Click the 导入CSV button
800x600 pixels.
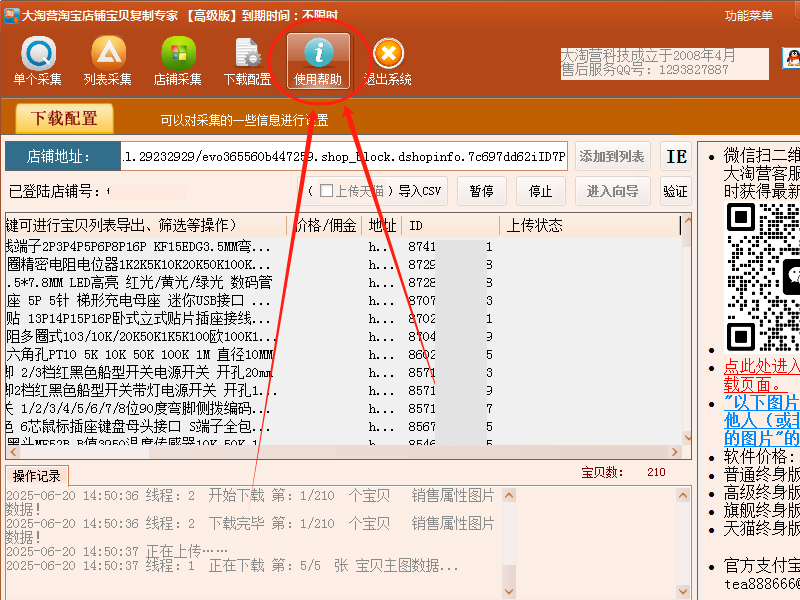(x=420, y=191)
